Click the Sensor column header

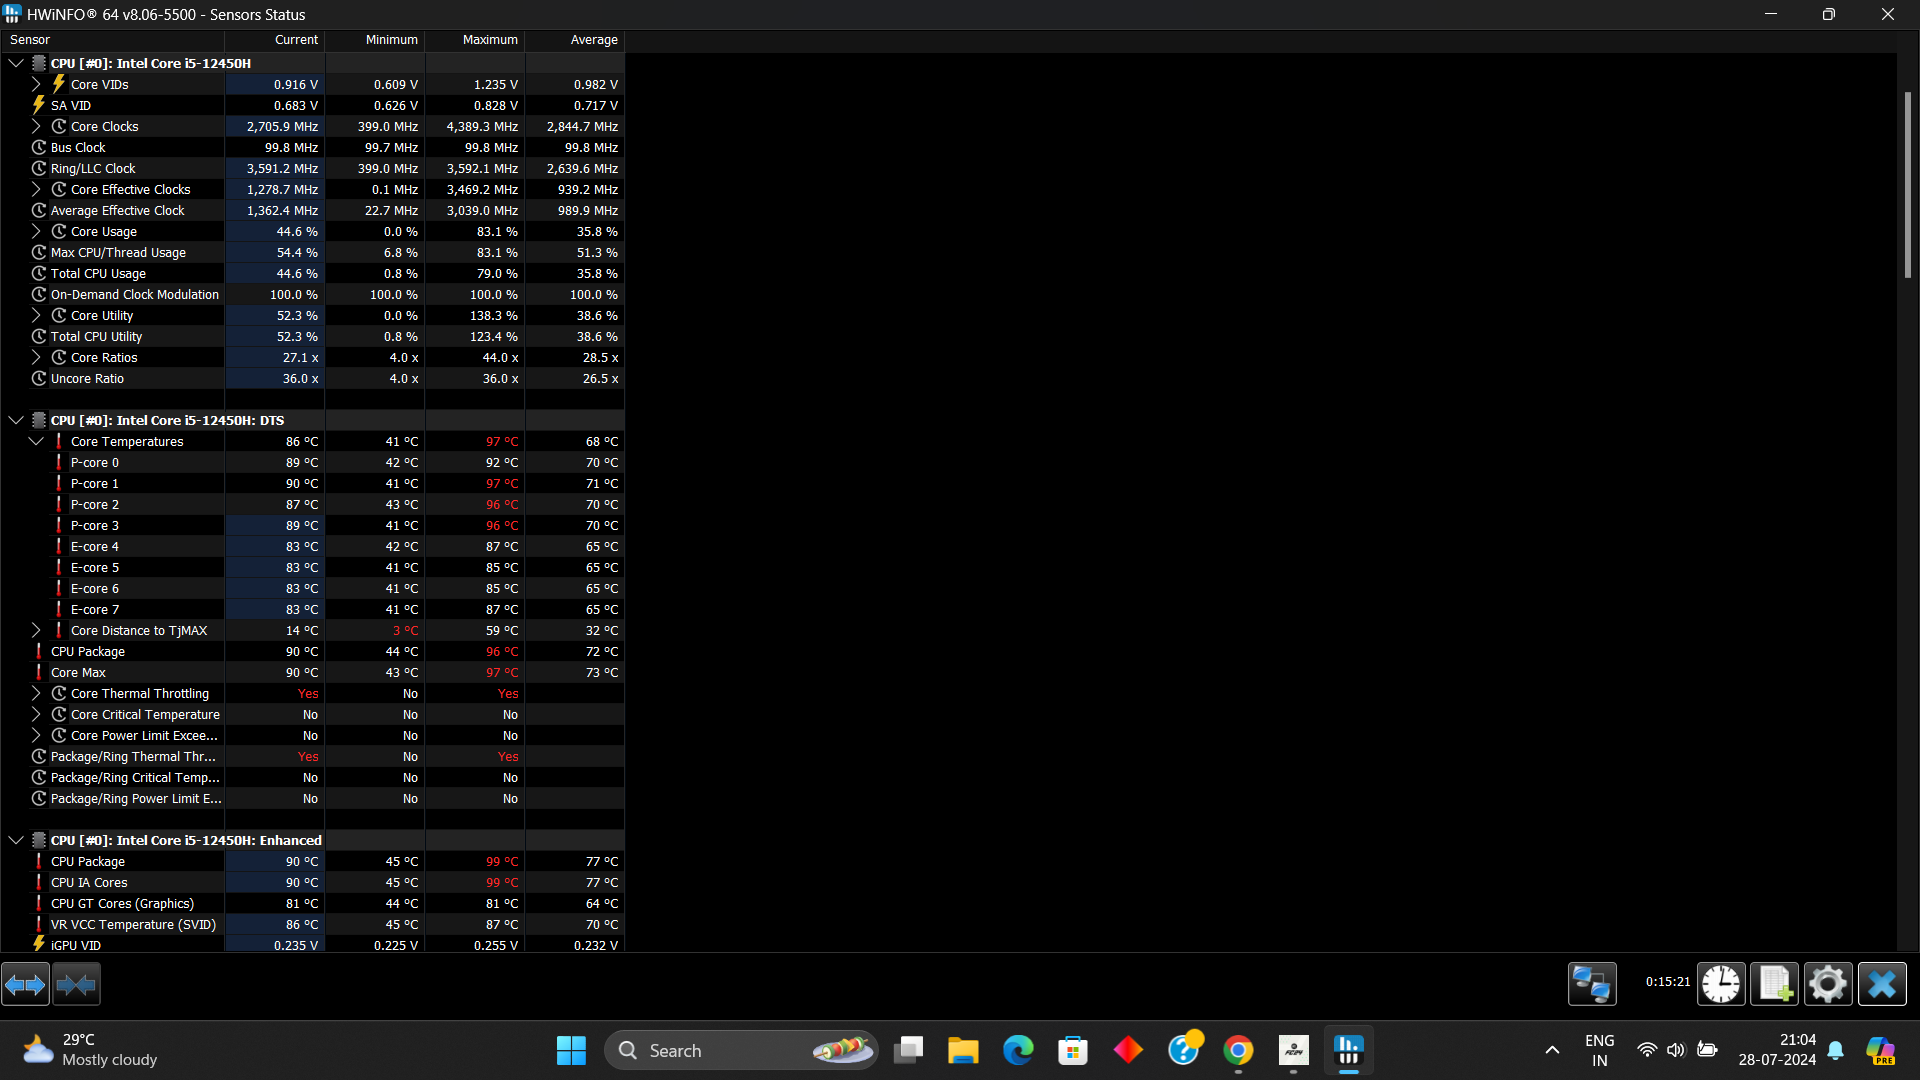[112, 40]
